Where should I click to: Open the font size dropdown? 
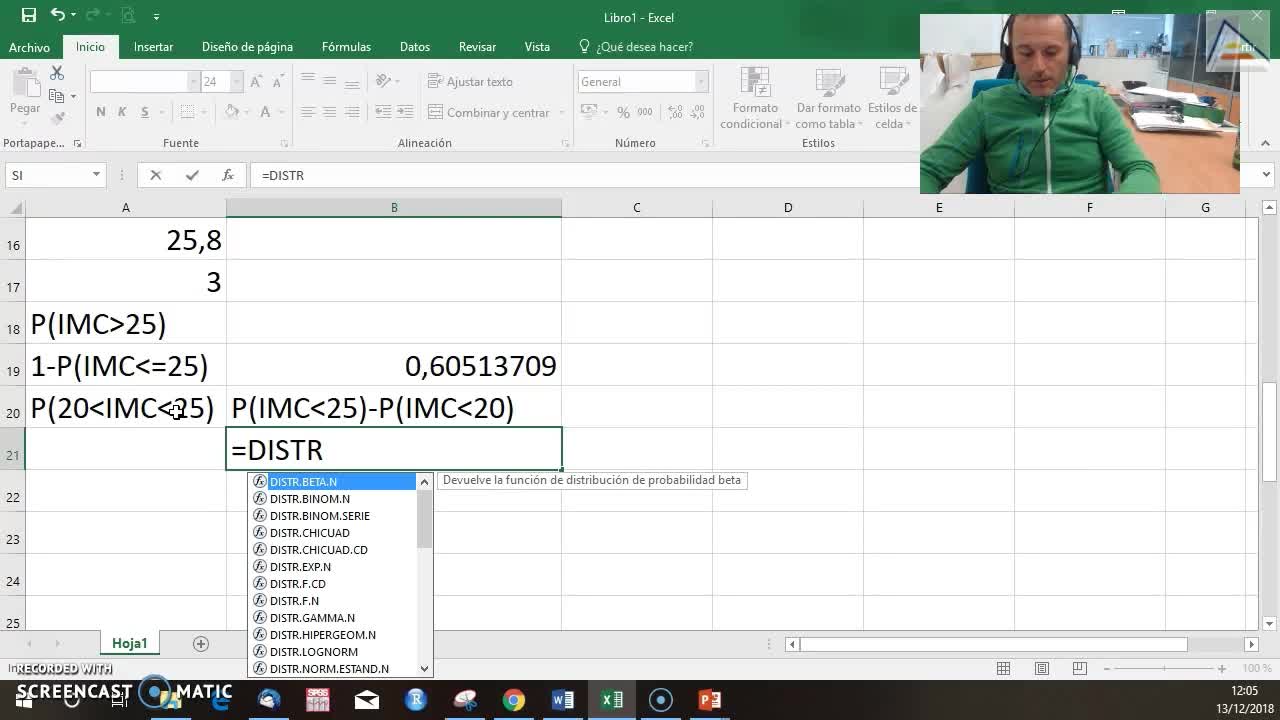[x=237, y=82]
